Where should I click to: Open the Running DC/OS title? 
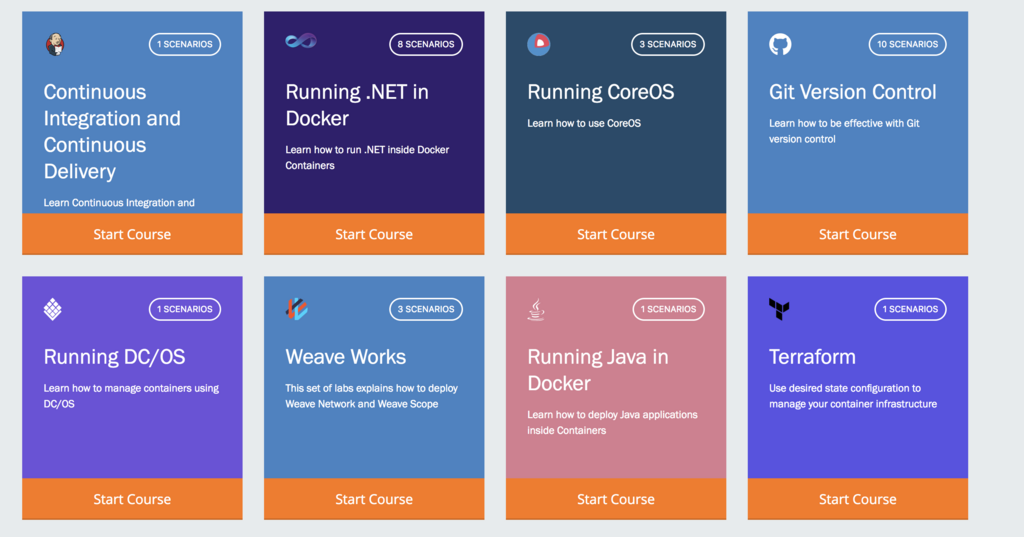point(114,357)
